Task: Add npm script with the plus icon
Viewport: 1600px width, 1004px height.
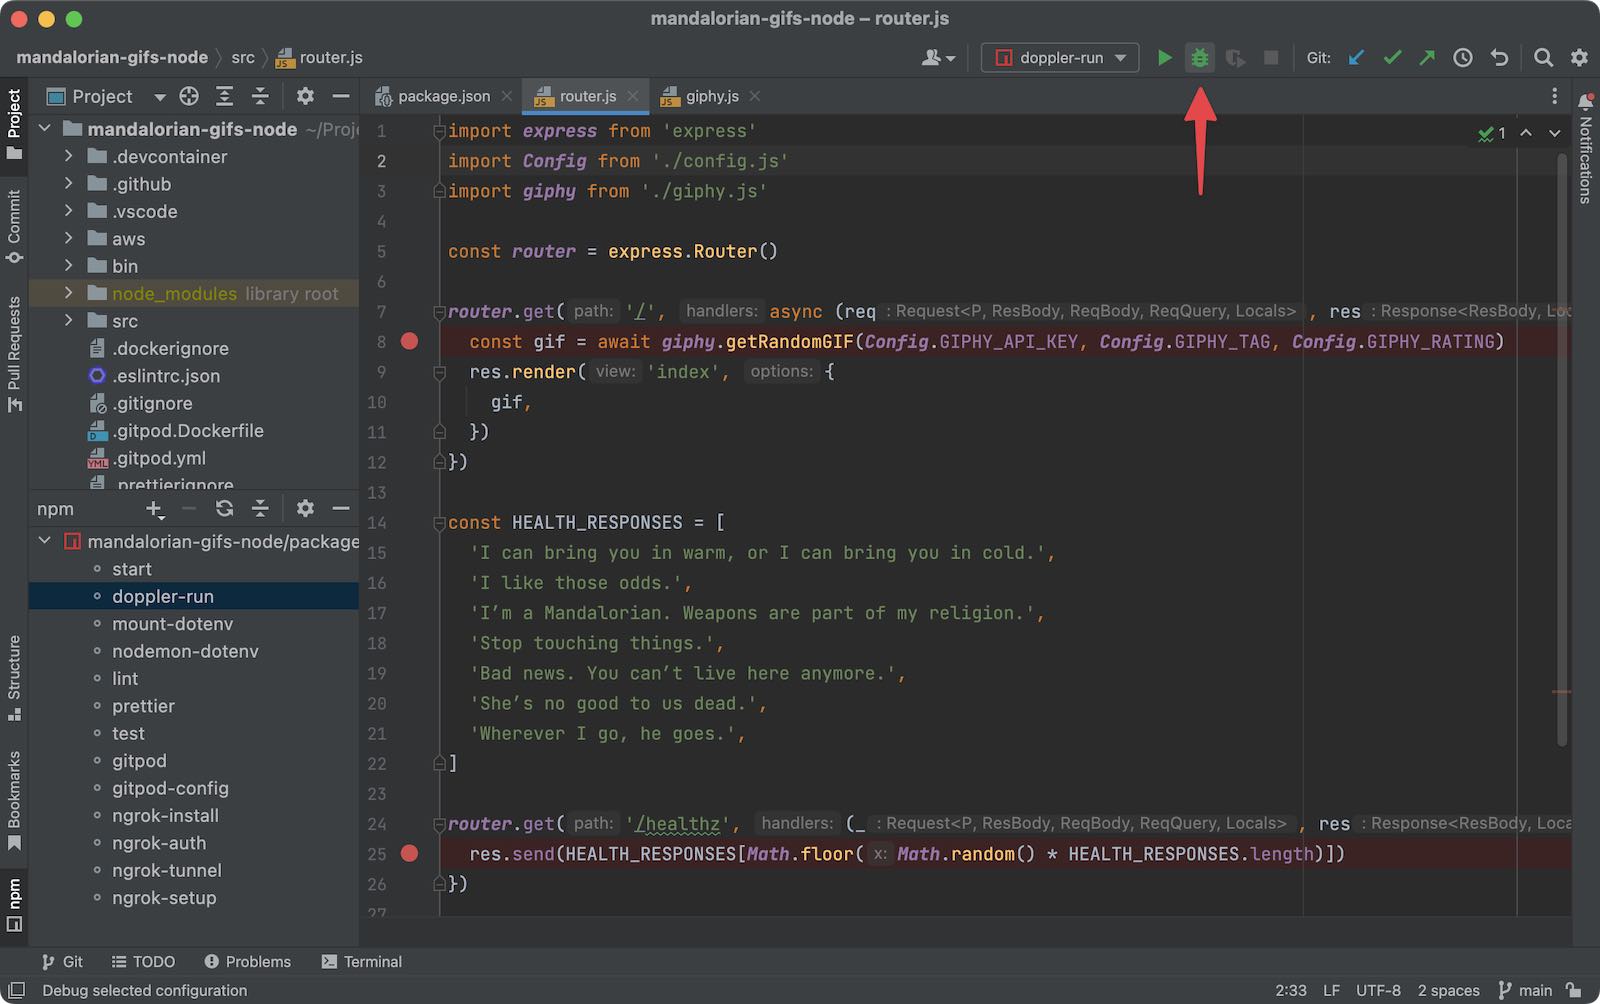Action: click(155, 509)
